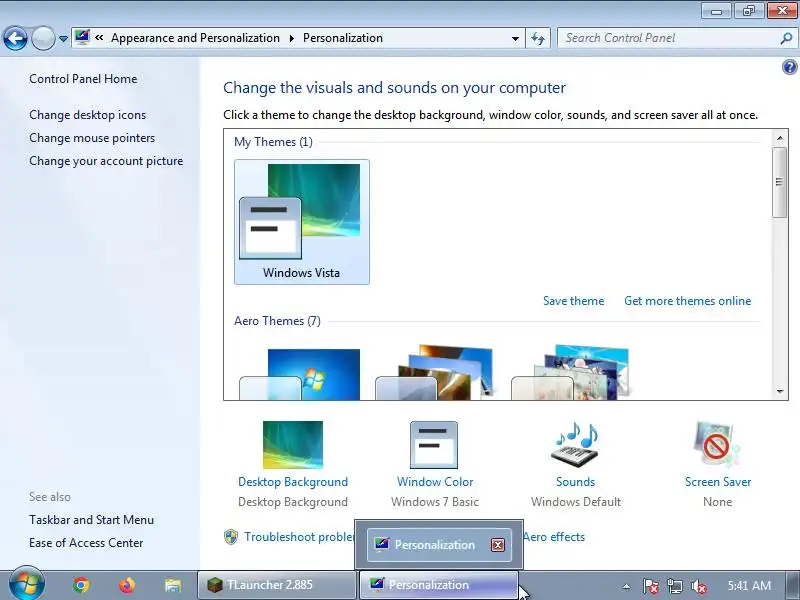
Task: Open Taskbar and Start Menu
Action: click(x=91, y=520)
